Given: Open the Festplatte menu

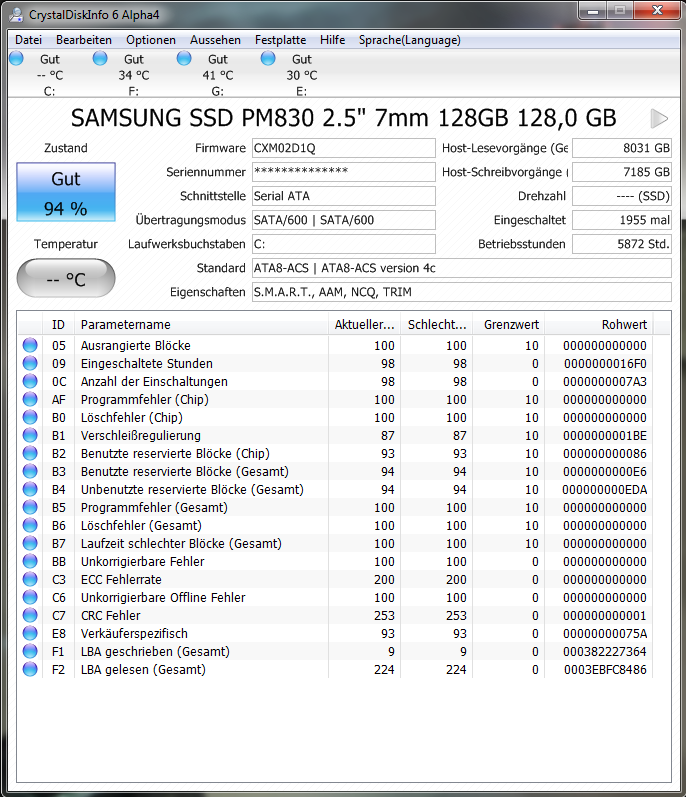Looking at the screenshot, I should (280, 40).
